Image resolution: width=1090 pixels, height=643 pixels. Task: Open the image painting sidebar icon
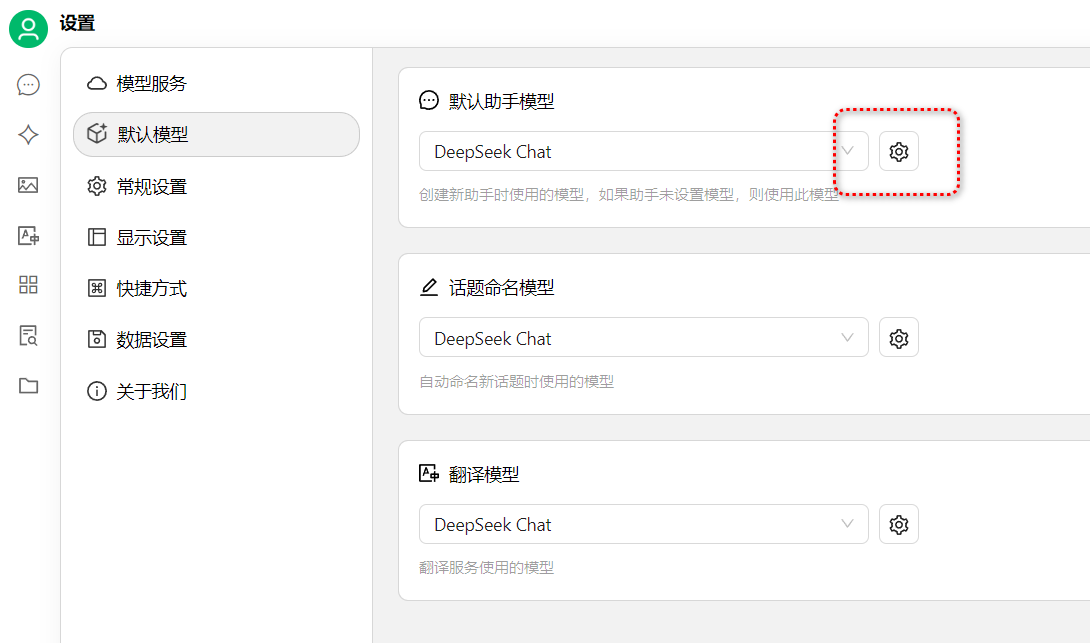(28, 185)
